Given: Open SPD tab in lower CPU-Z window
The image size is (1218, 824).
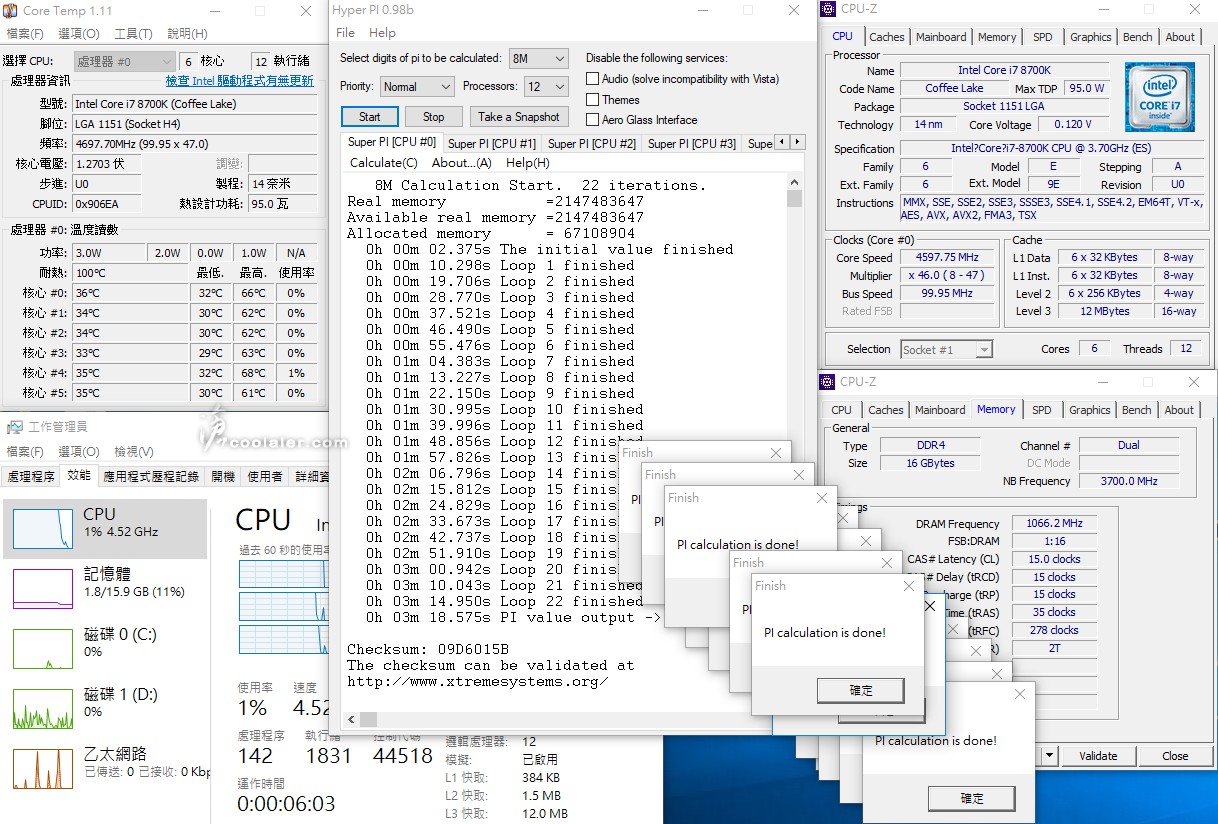Looking at the screenshot, I should tap(1041, 410).
